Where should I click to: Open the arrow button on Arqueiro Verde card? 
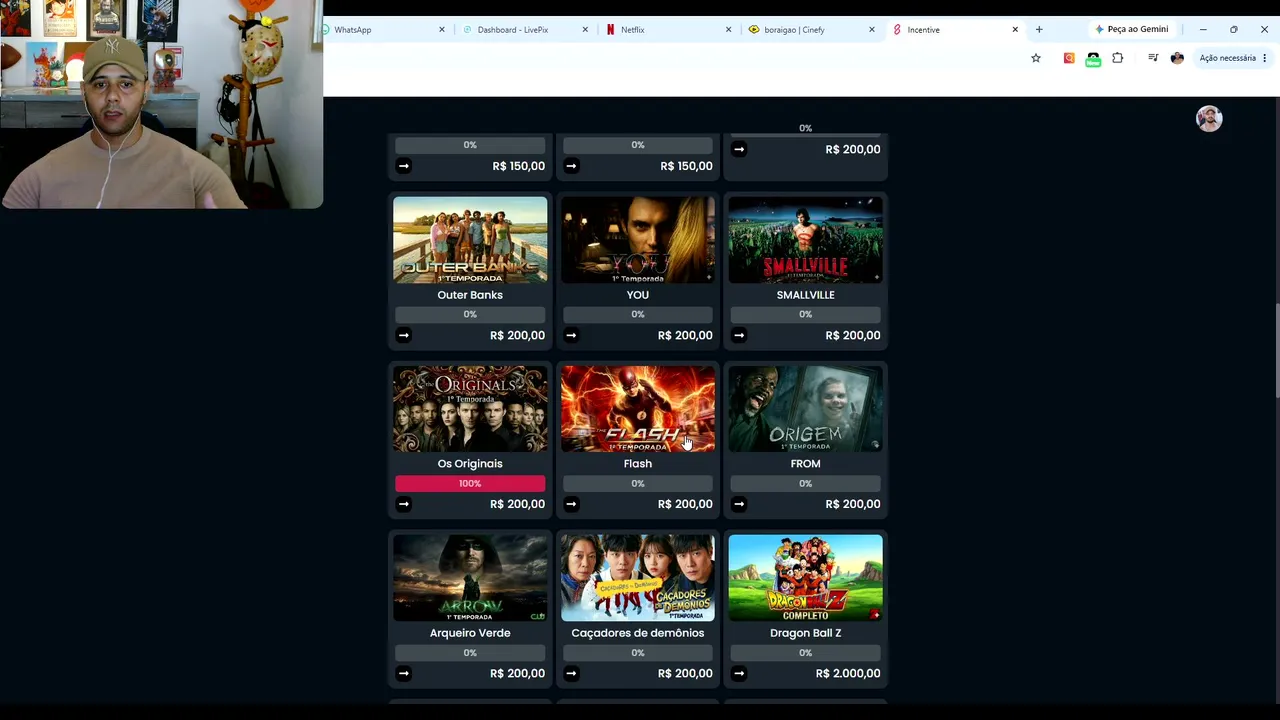(404, 673)
